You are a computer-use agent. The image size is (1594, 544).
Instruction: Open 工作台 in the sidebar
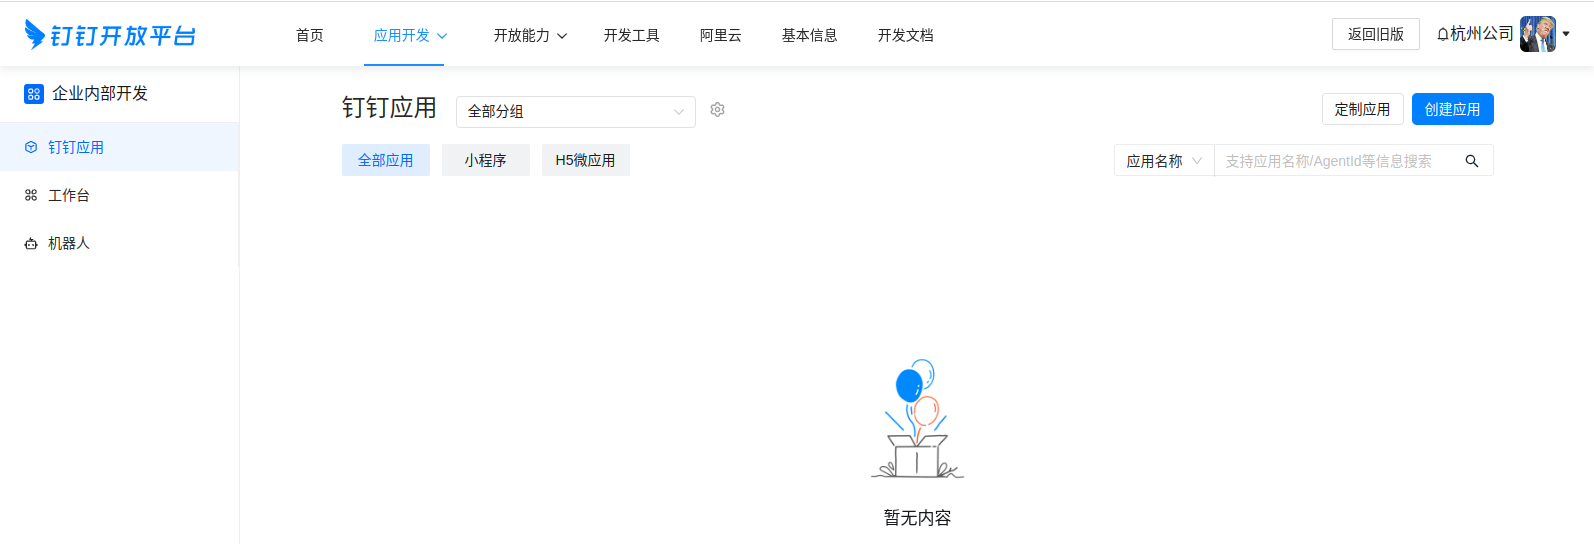(69, 195)
